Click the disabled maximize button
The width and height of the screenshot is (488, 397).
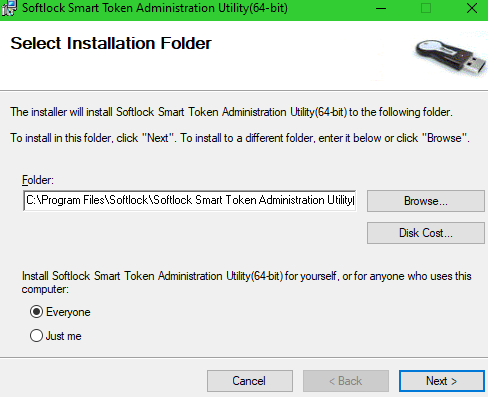click(426, 8)
